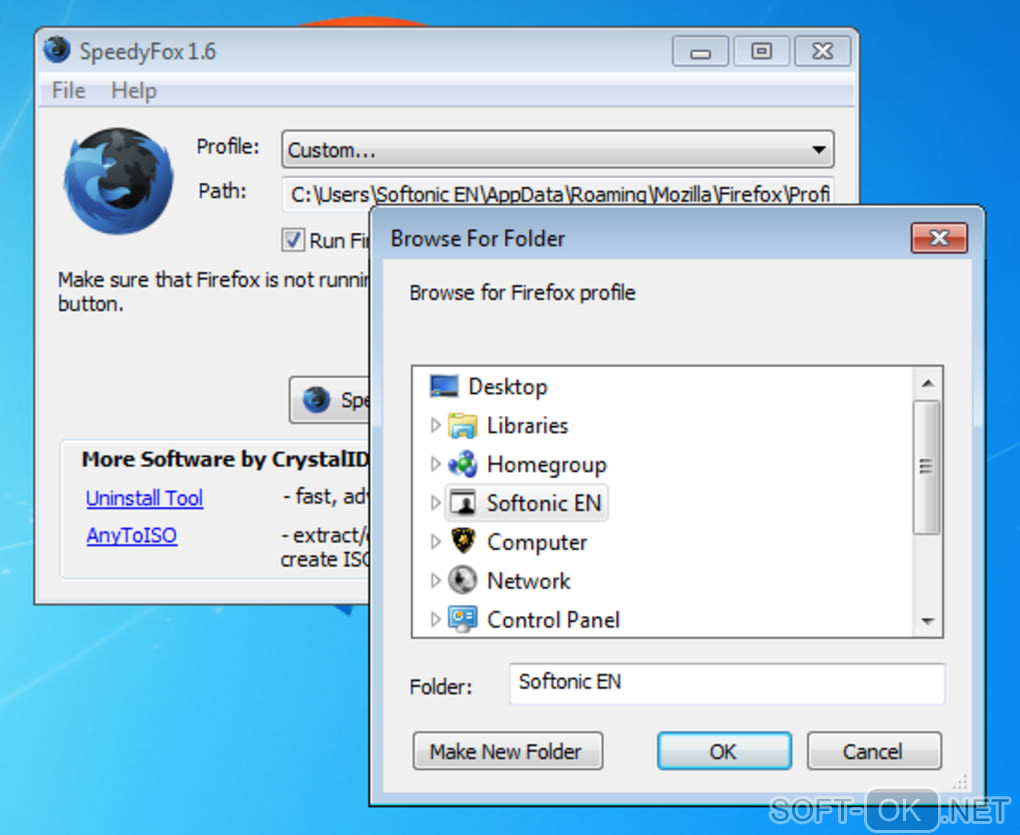
Task: Click the Control Panel icon
Action: coord(463,619)
